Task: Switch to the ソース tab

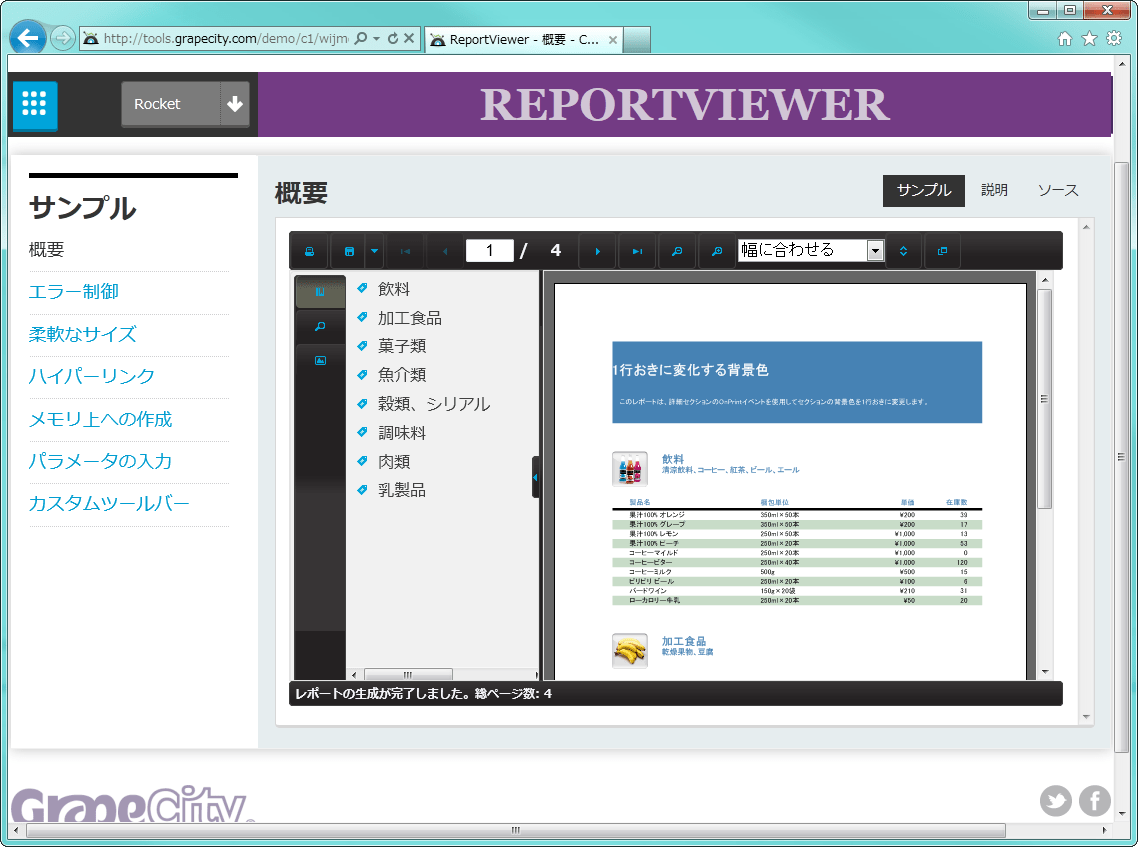Action: pos(1057,190)
